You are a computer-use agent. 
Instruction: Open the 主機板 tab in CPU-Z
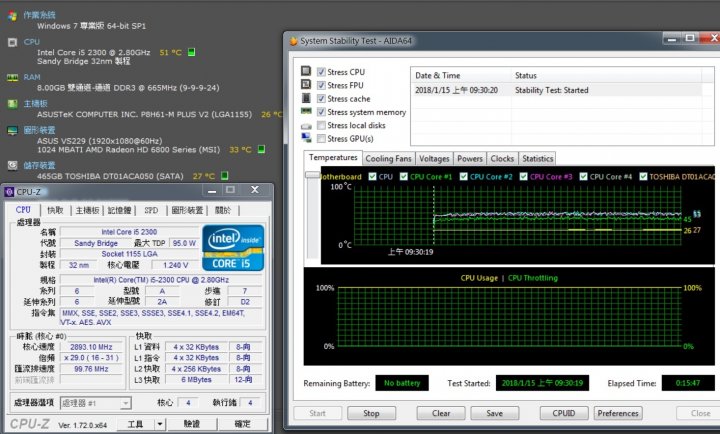click(87, 210)
